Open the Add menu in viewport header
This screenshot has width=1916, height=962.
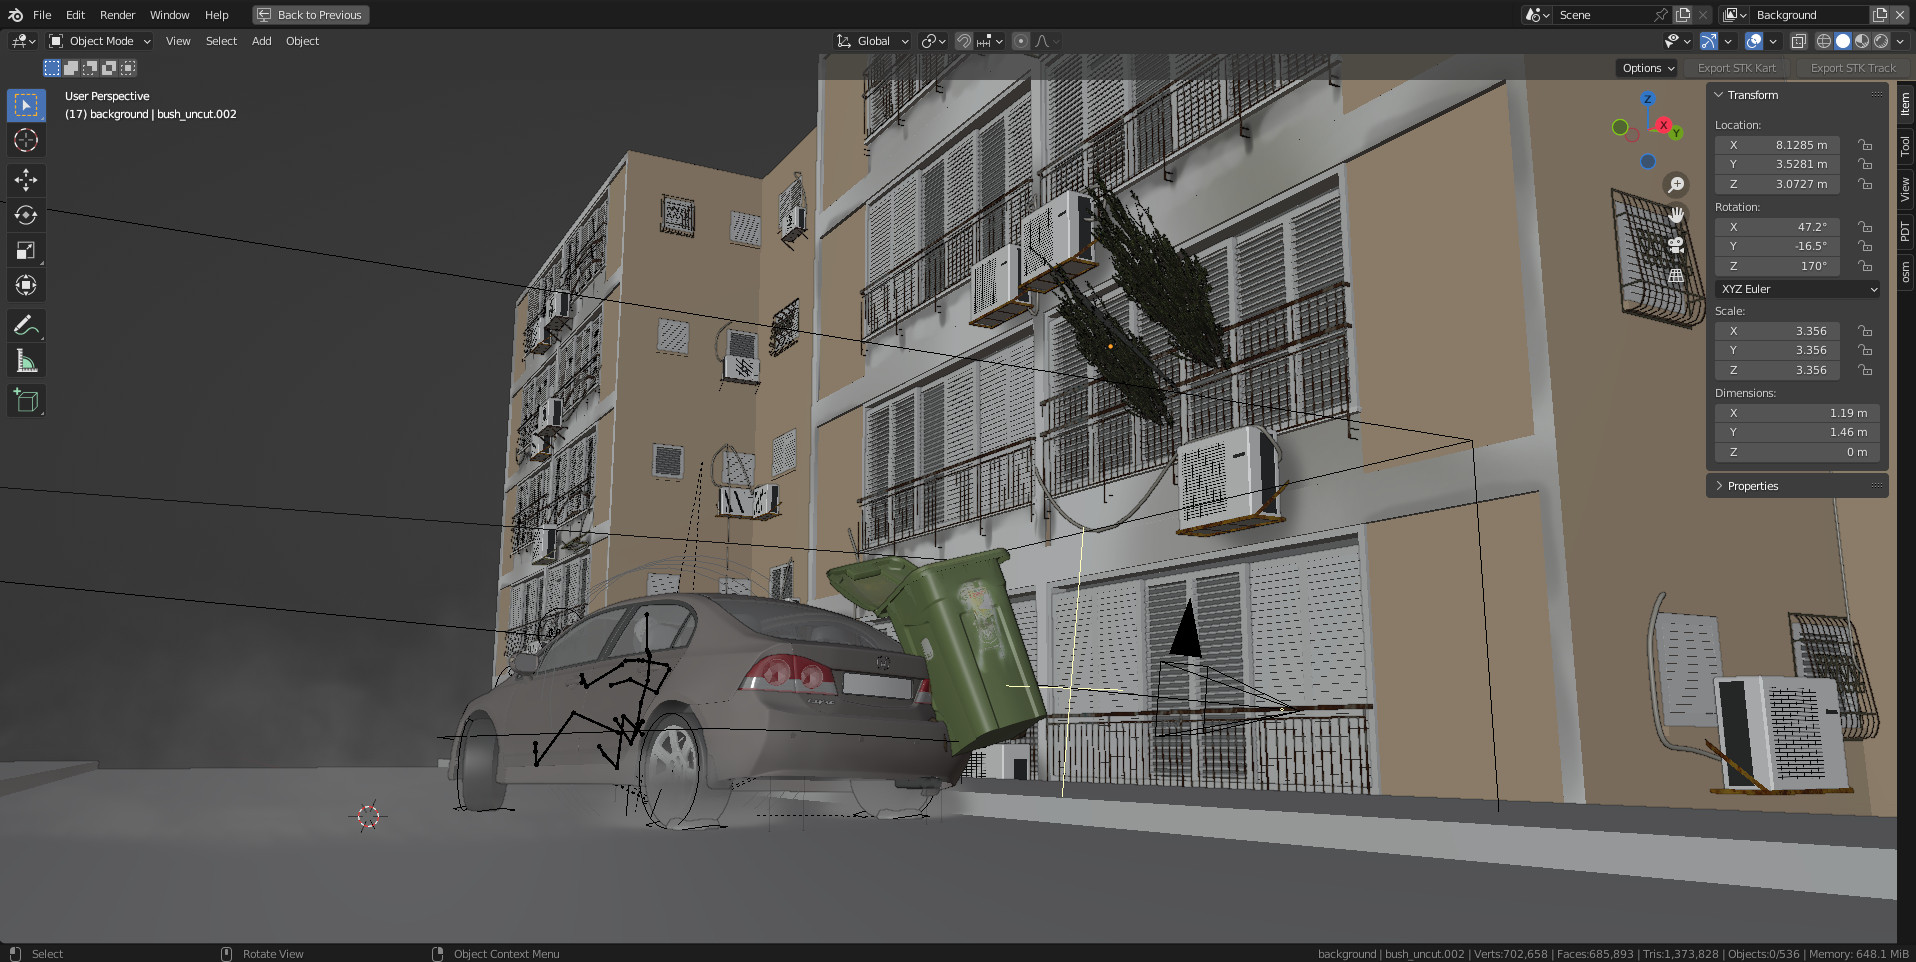[261, 41]
